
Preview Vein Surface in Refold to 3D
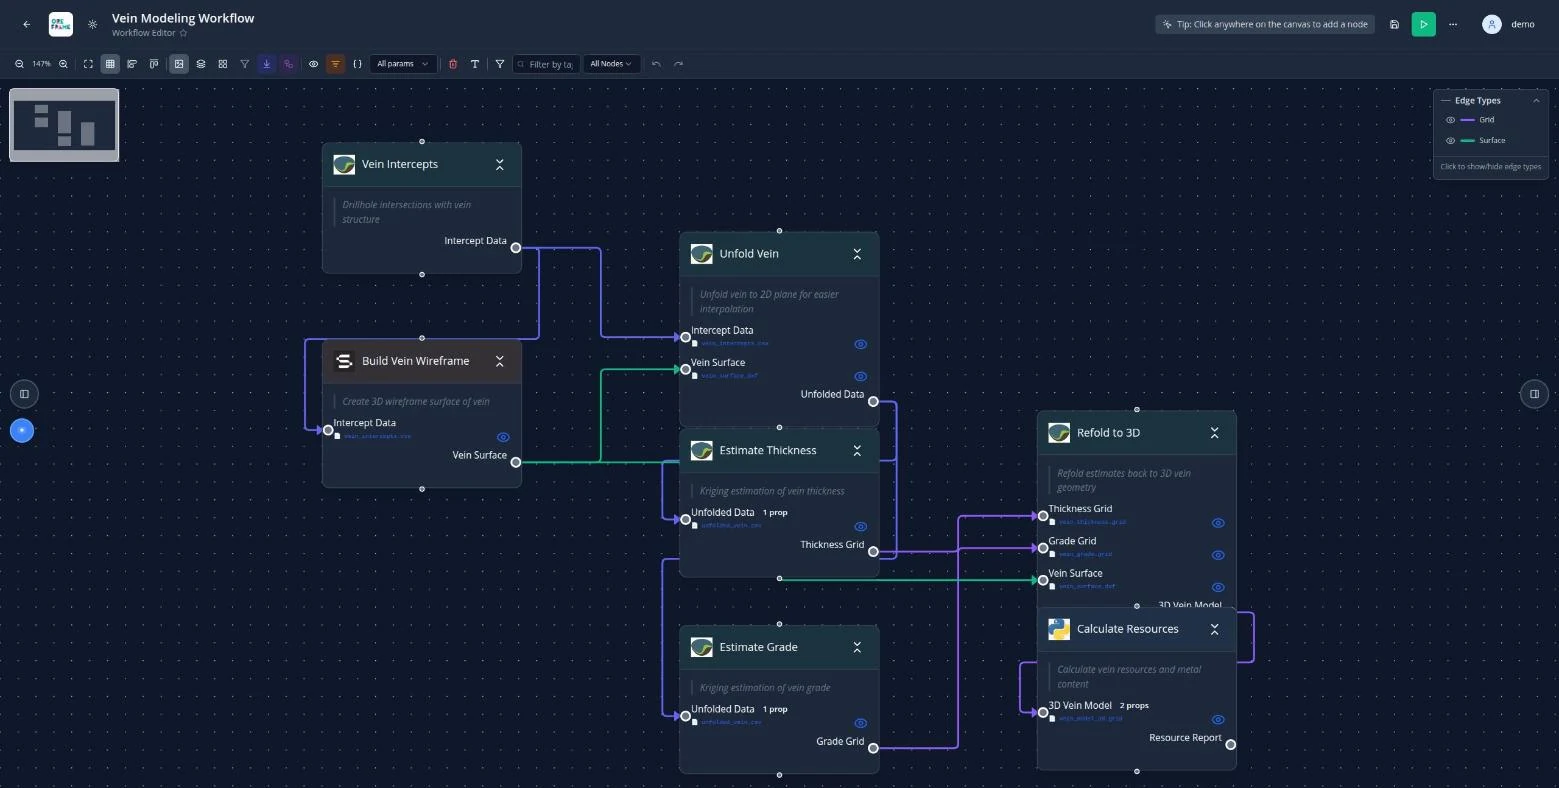[1218, 587]
